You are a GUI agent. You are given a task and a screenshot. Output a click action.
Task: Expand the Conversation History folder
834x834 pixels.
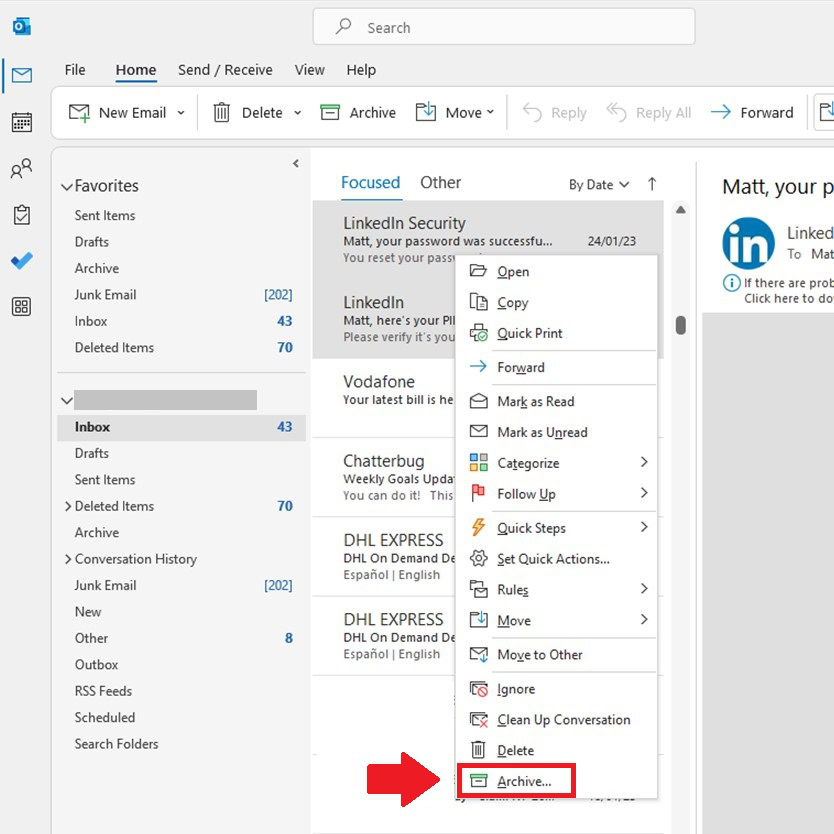click(68, 559)
